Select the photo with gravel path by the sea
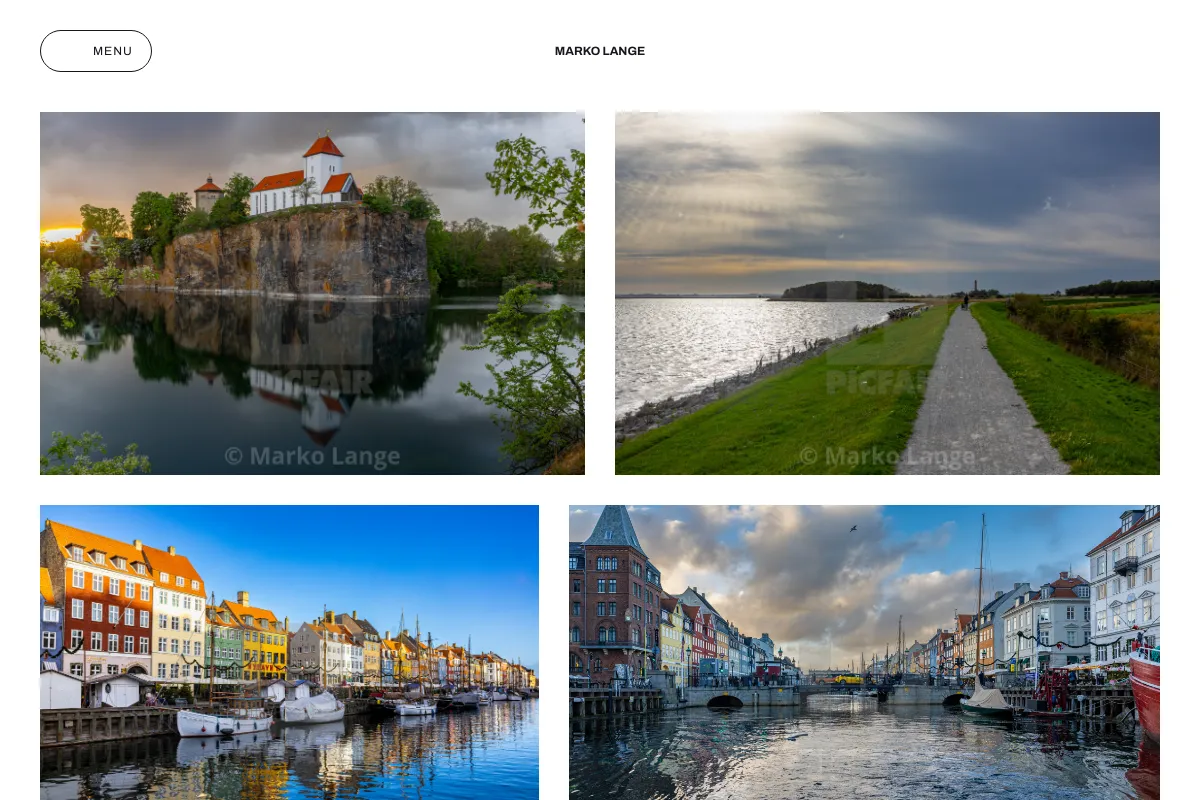This screenshot has width=1200, height=800. (x=887, y=293)
